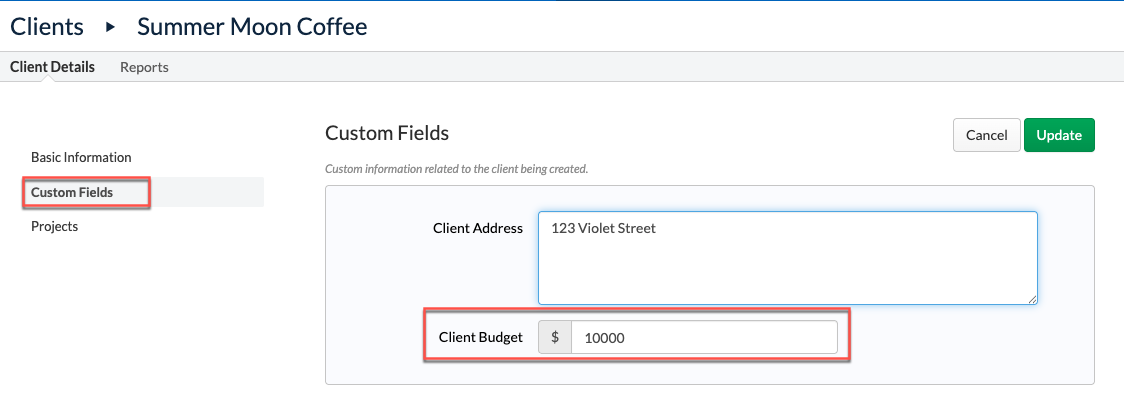Screen dimensions: 1124x395
Task: Click the dollar sign currency prefix
Action: pos(555,337)
